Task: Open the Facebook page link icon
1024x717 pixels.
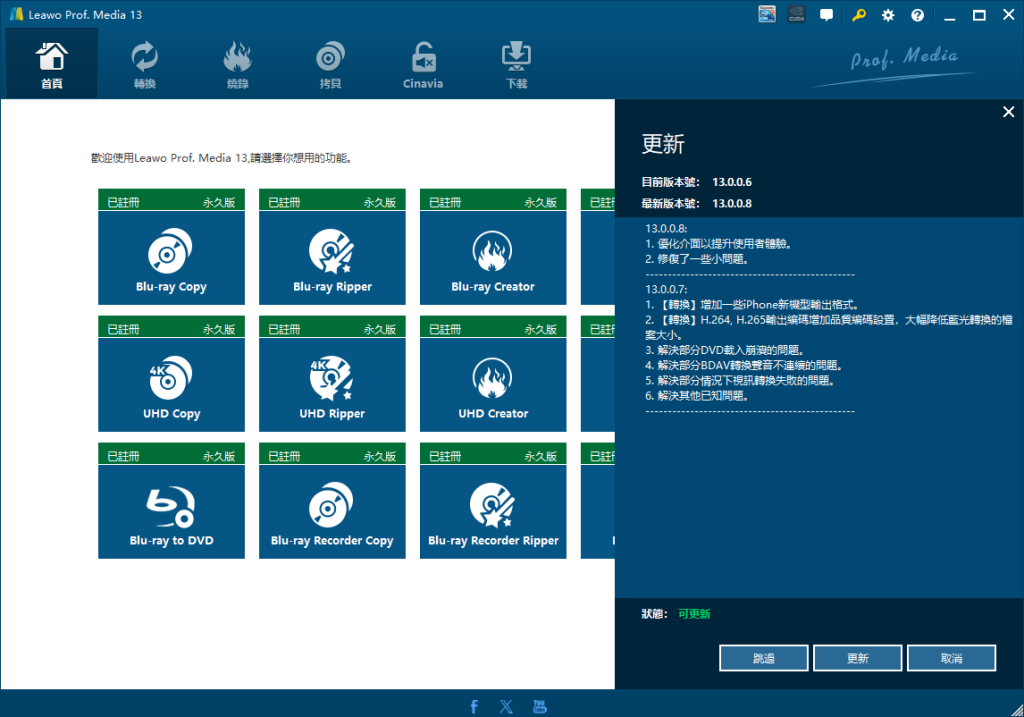Action: pos(474,706)
